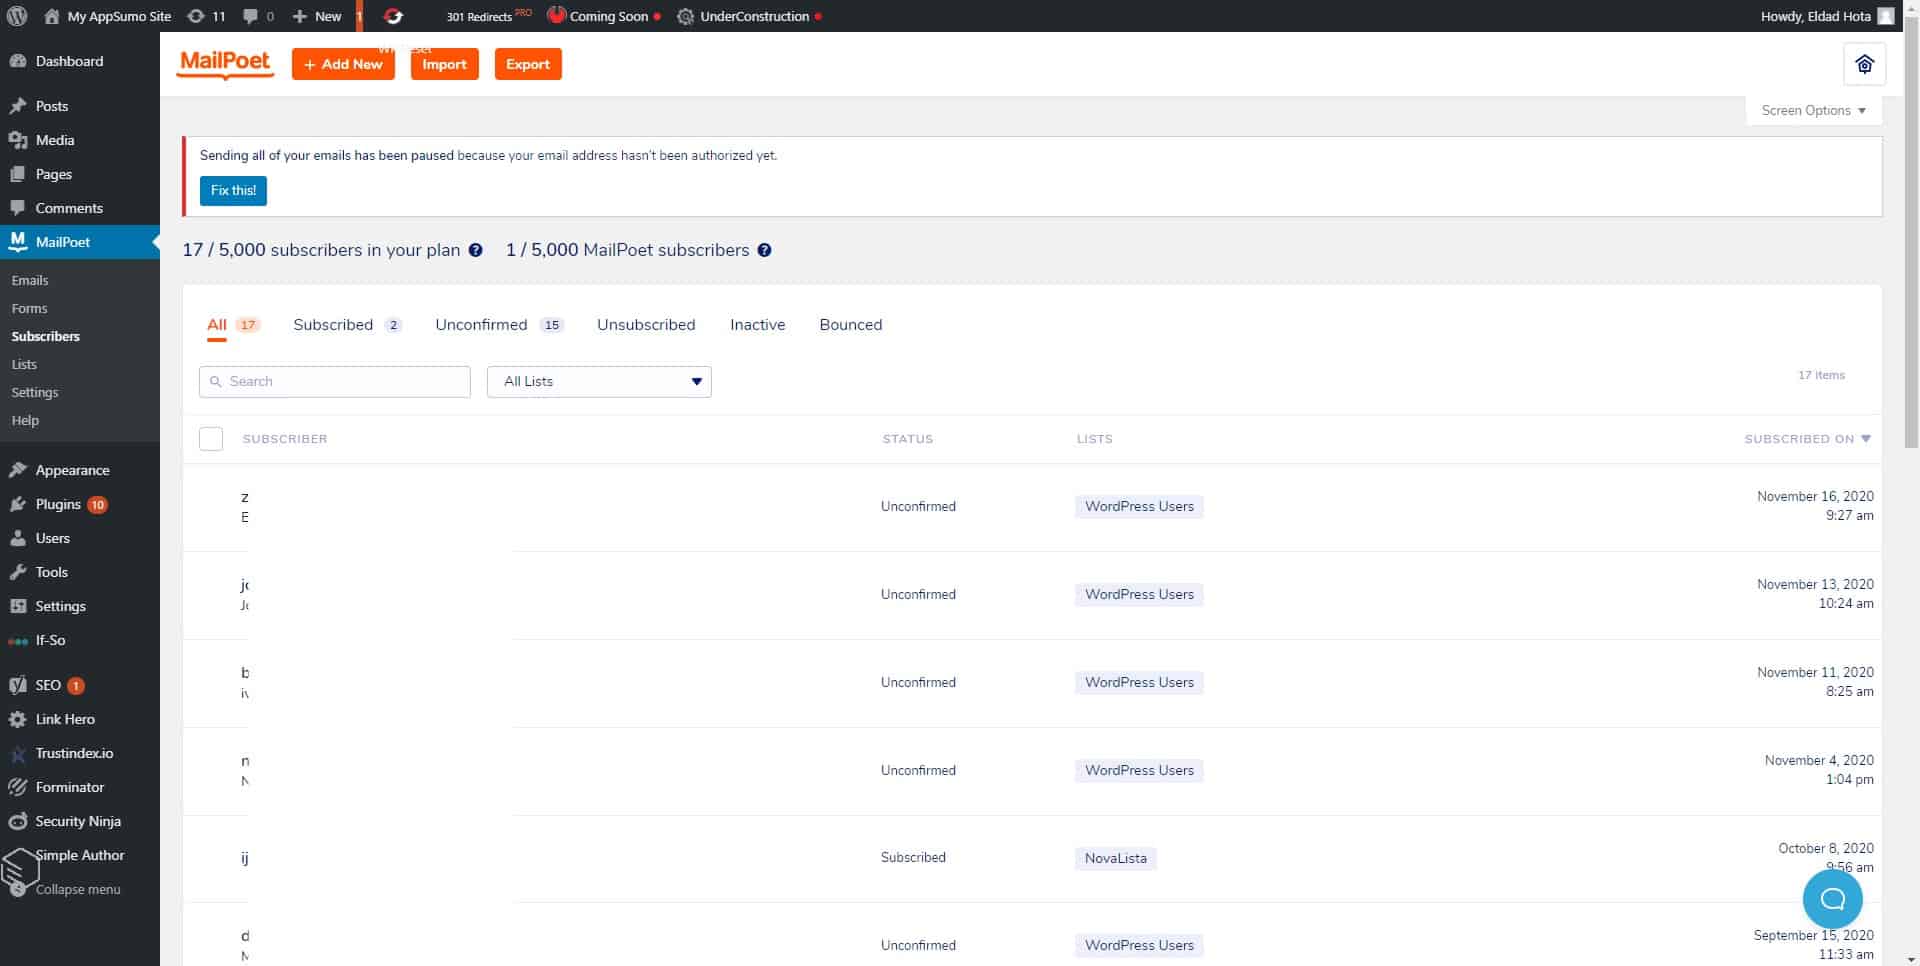This screenshot has width=1920, height=966.
Task: Click the Fix this! button
Action: click(233, 190)
